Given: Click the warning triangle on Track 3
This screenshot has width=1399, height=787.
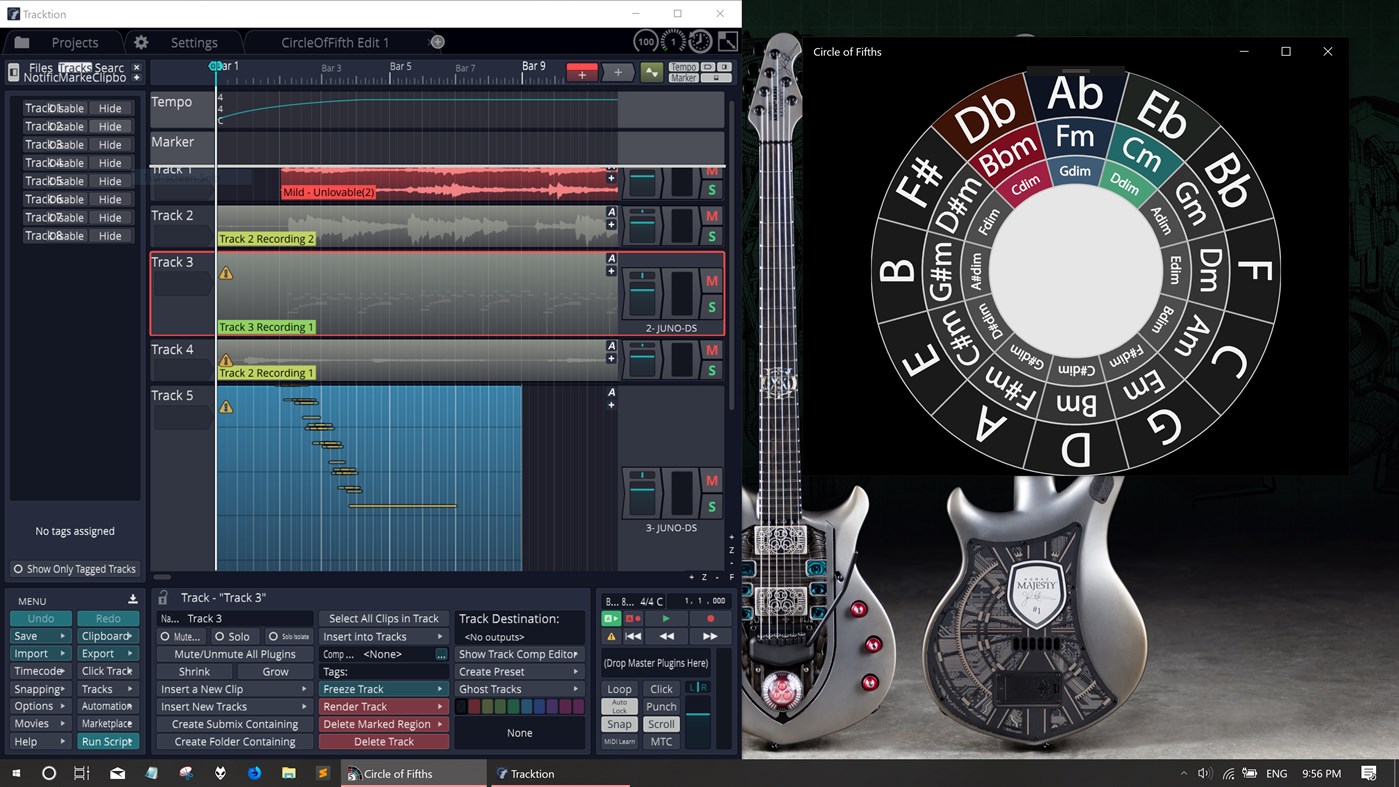Looking at the screenshot, I should pyautogui.click(x=226, y=272).
